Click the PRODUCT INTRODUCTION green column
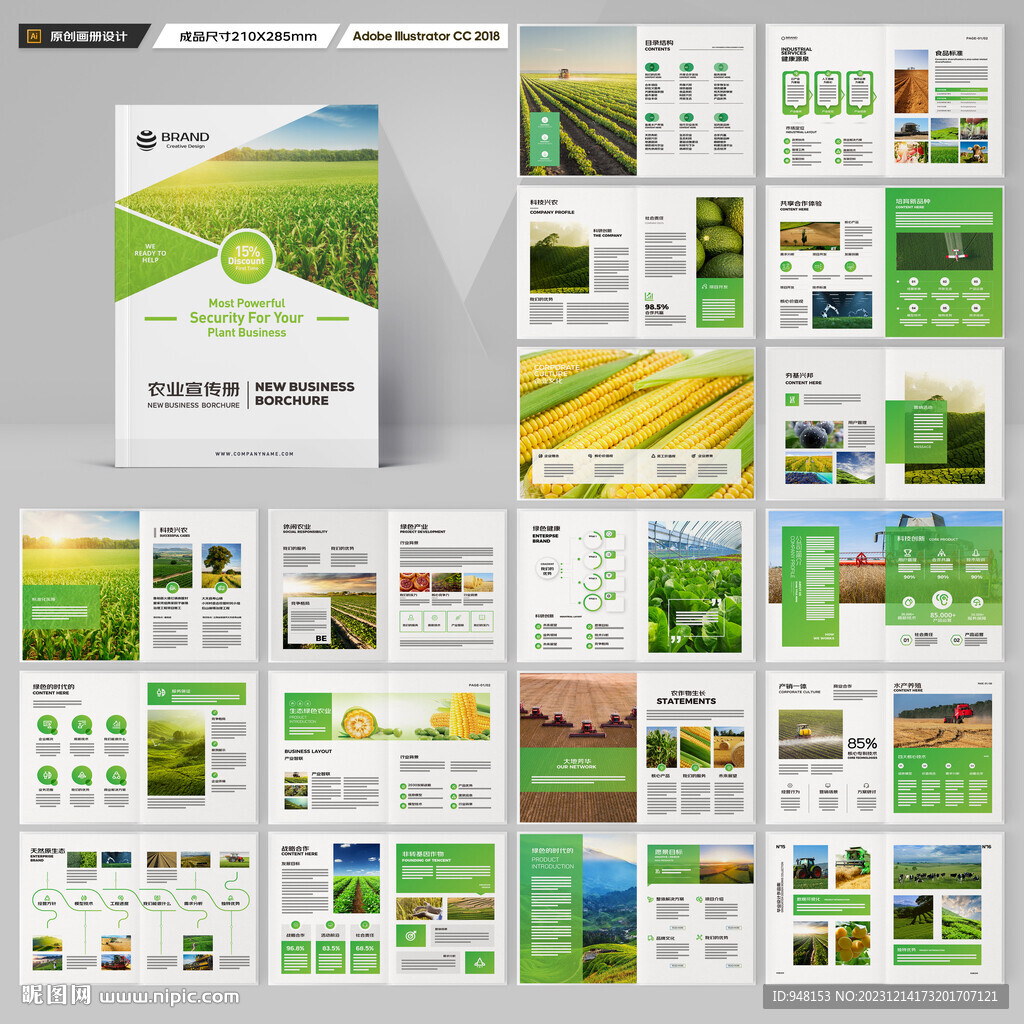 (551, 909)
